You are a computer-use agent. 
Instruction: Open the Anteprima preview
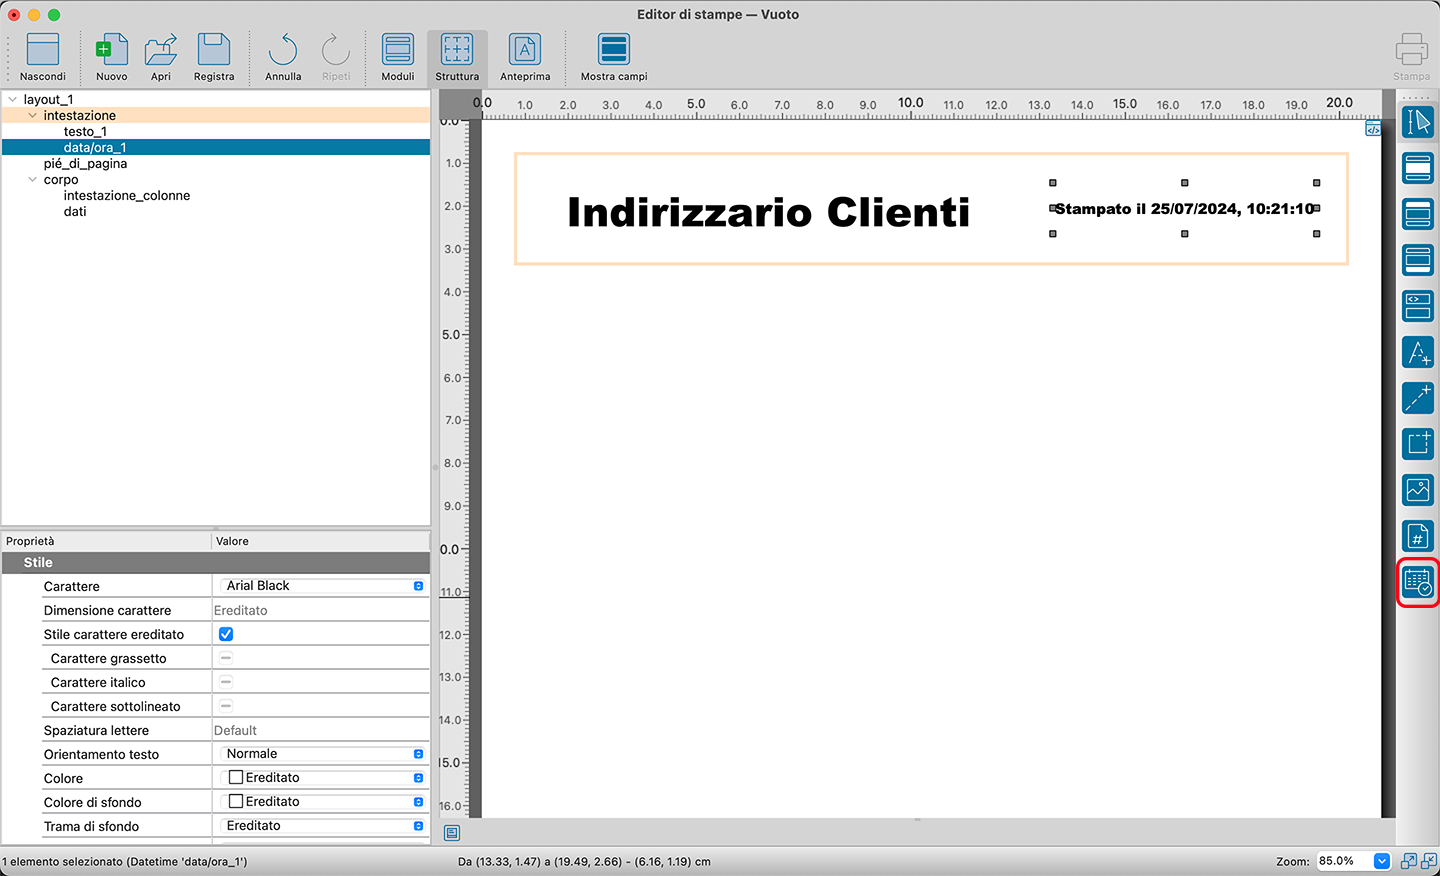coord(525,57)
